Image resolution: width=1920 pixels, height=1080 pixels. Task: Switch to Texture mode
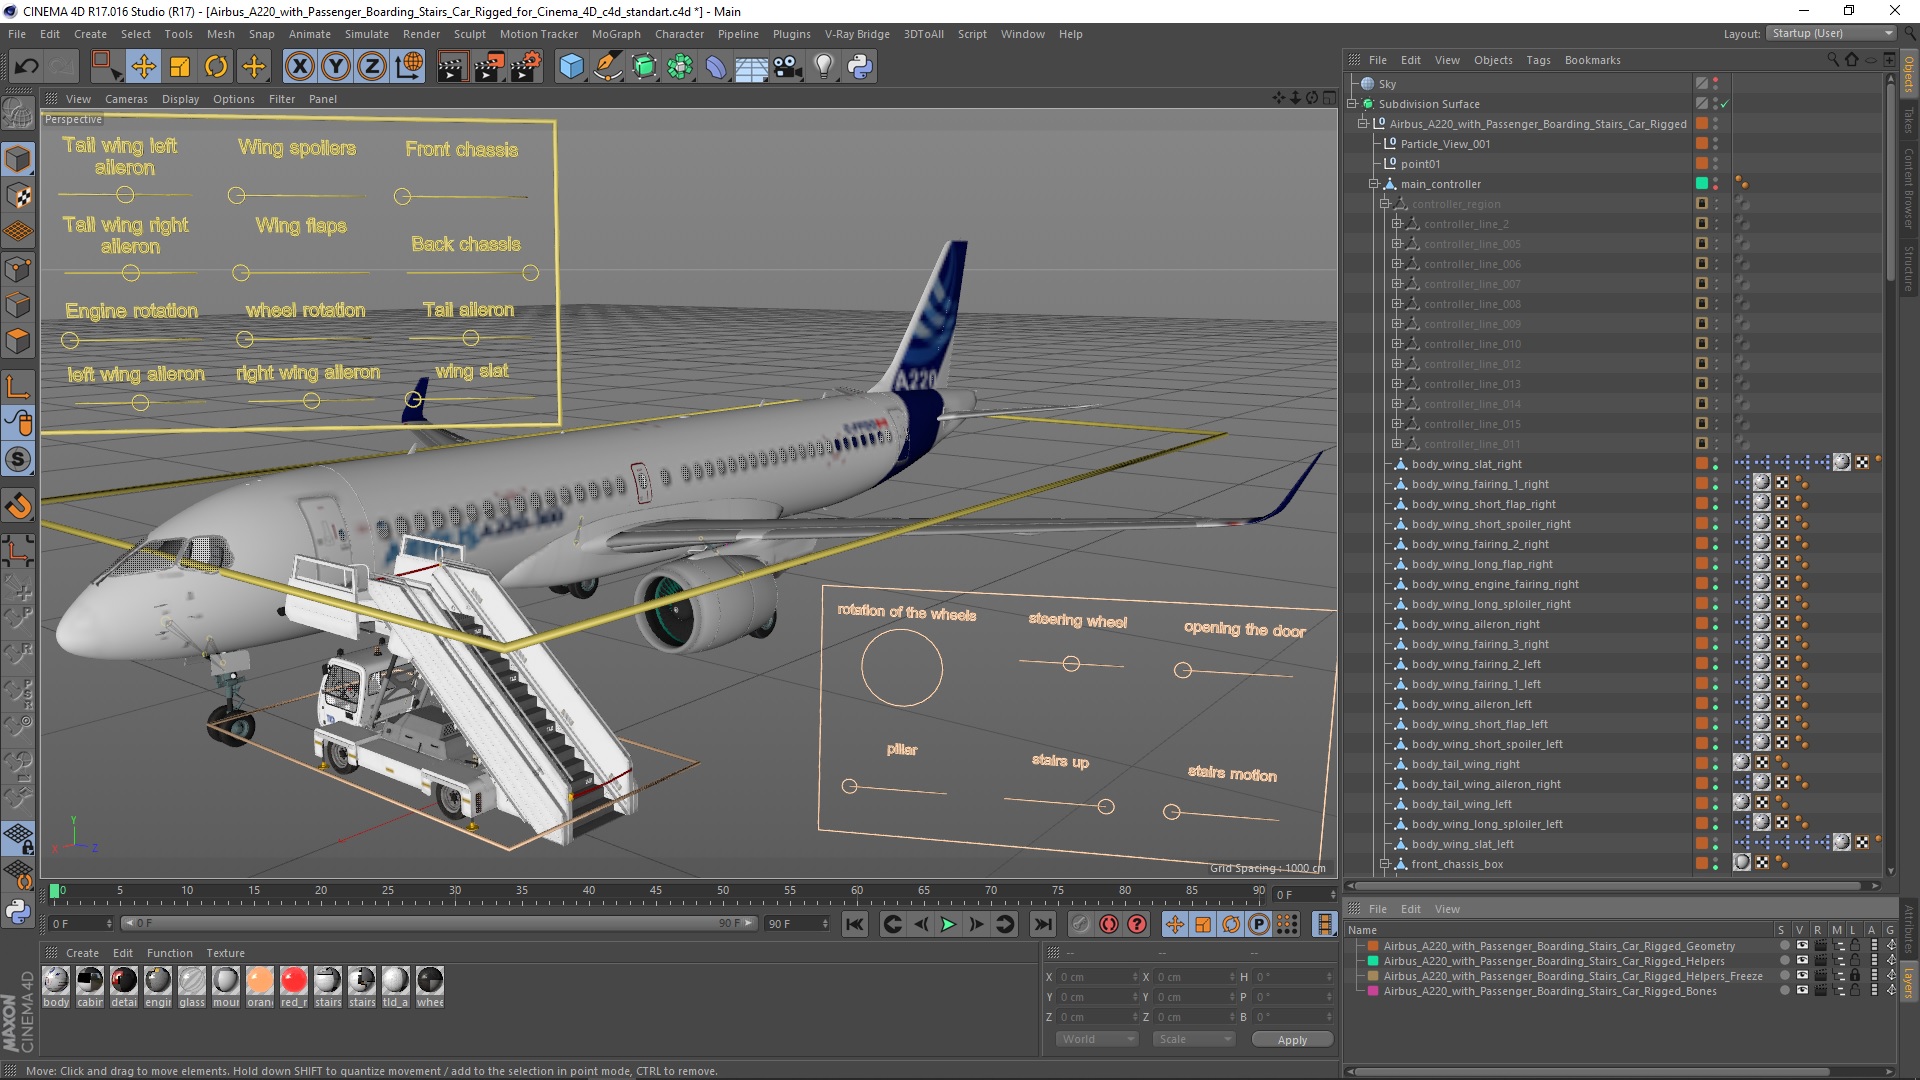(x=18, y=195)
